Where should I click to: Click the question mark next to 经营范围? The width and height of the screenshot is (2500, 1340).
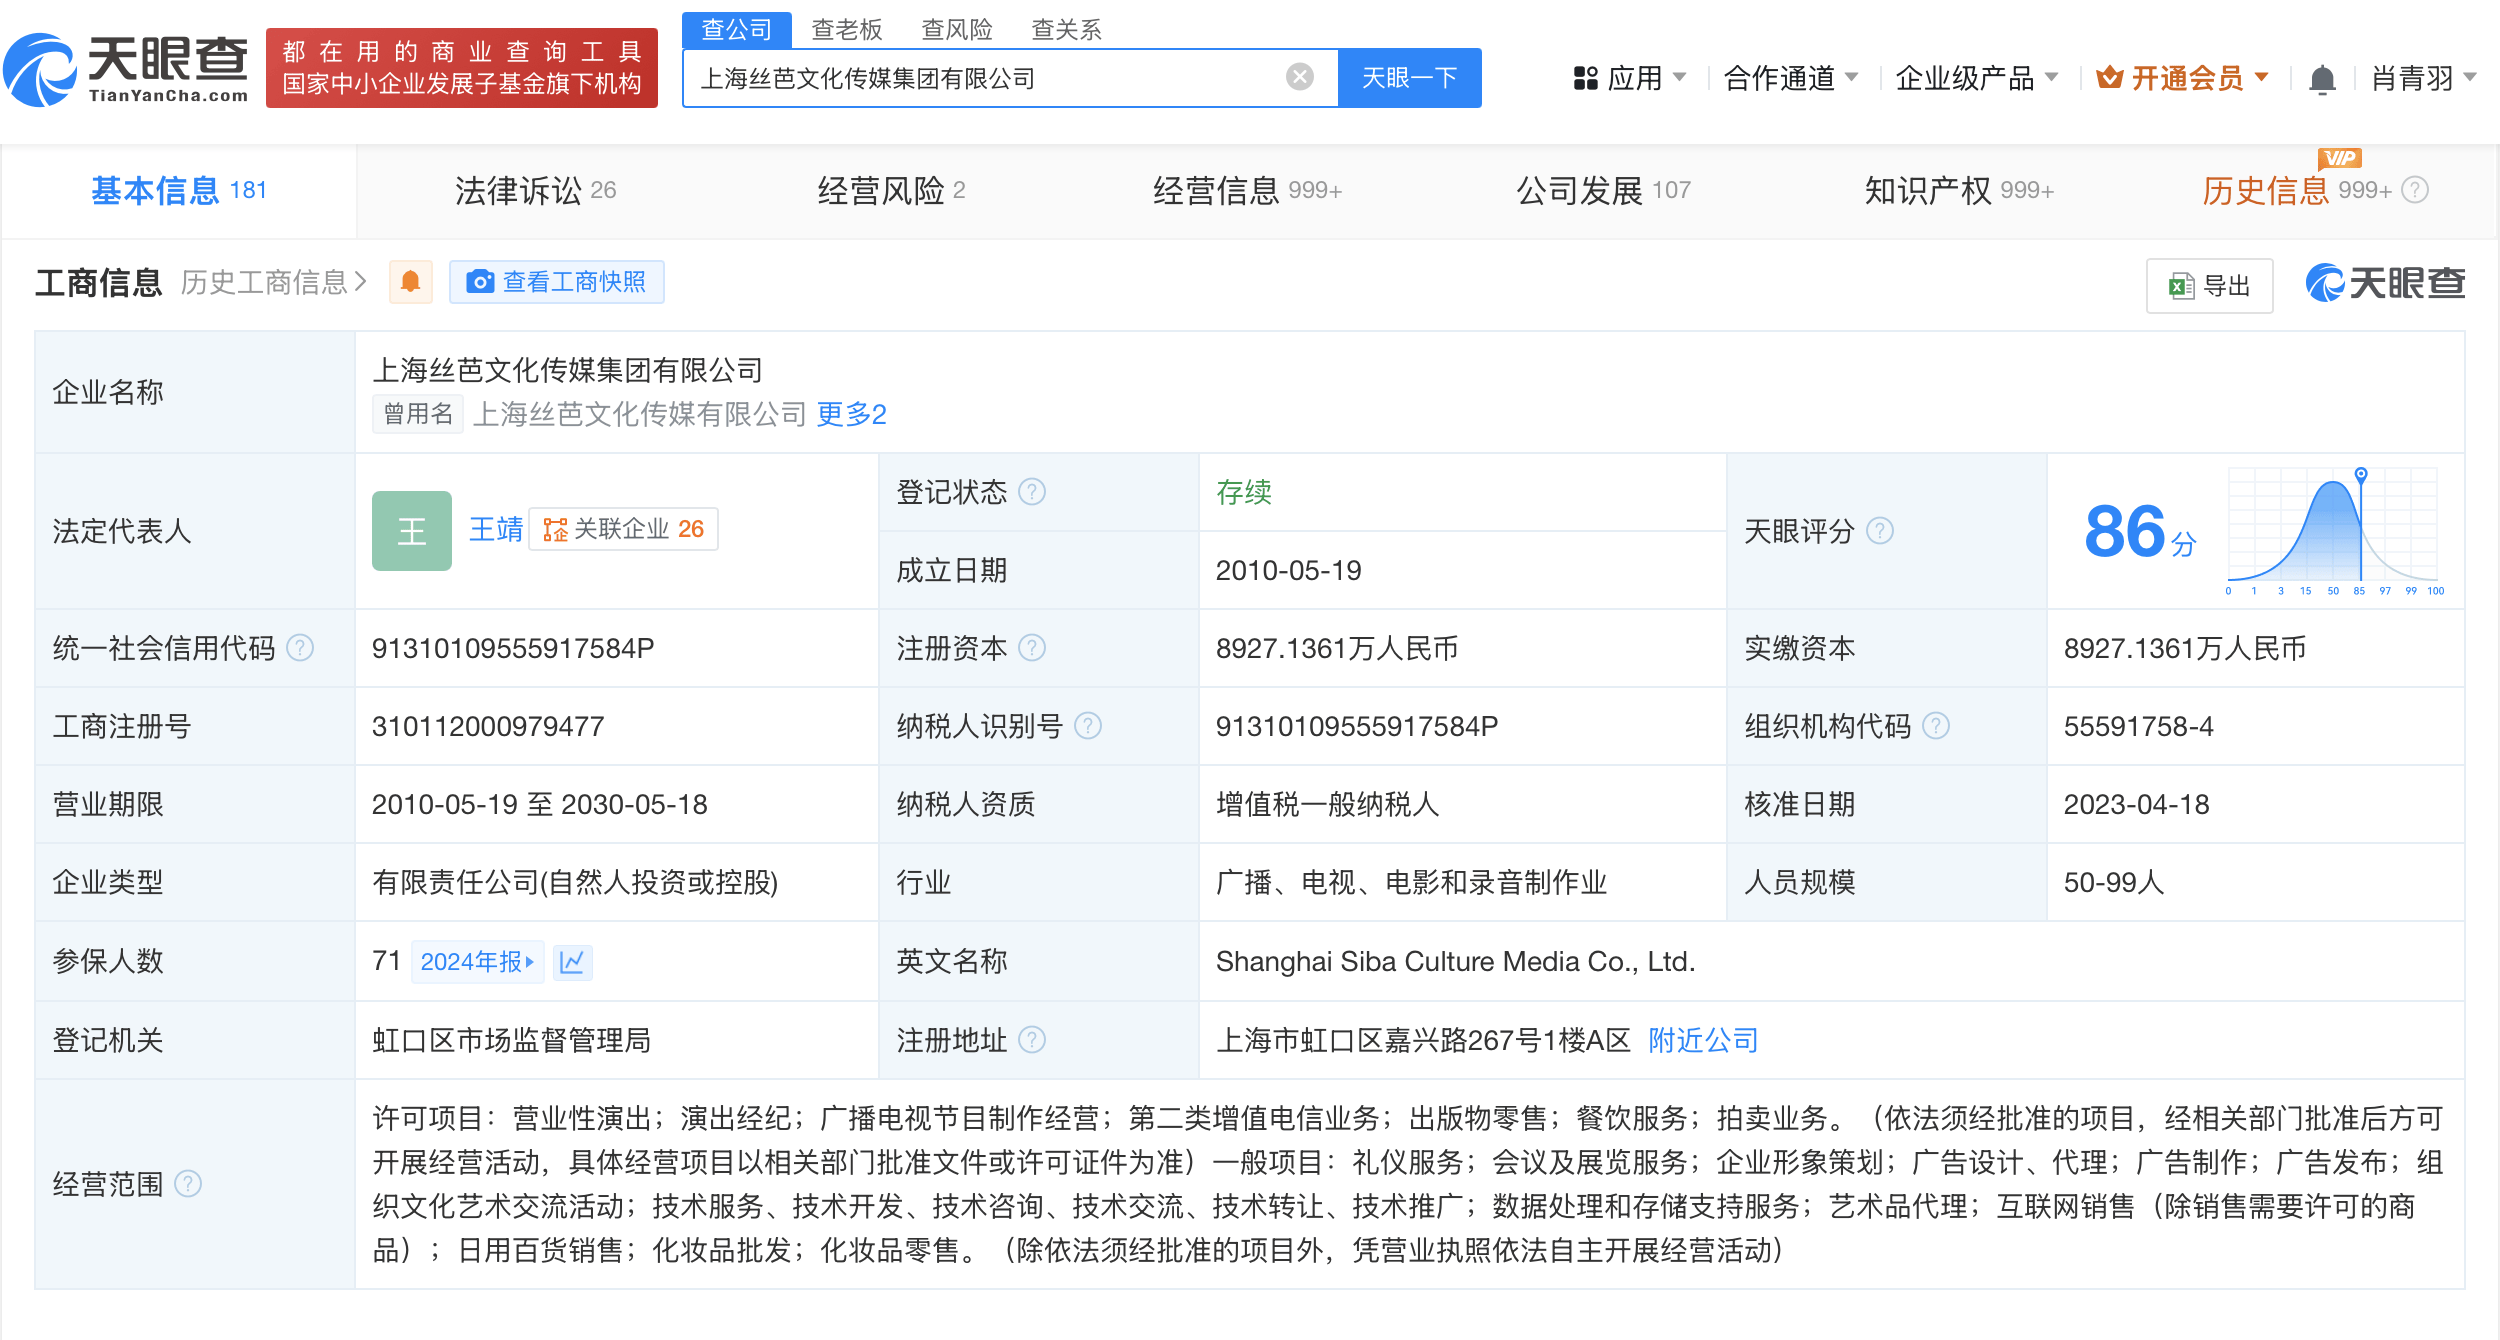click(x=188, y=1184)
